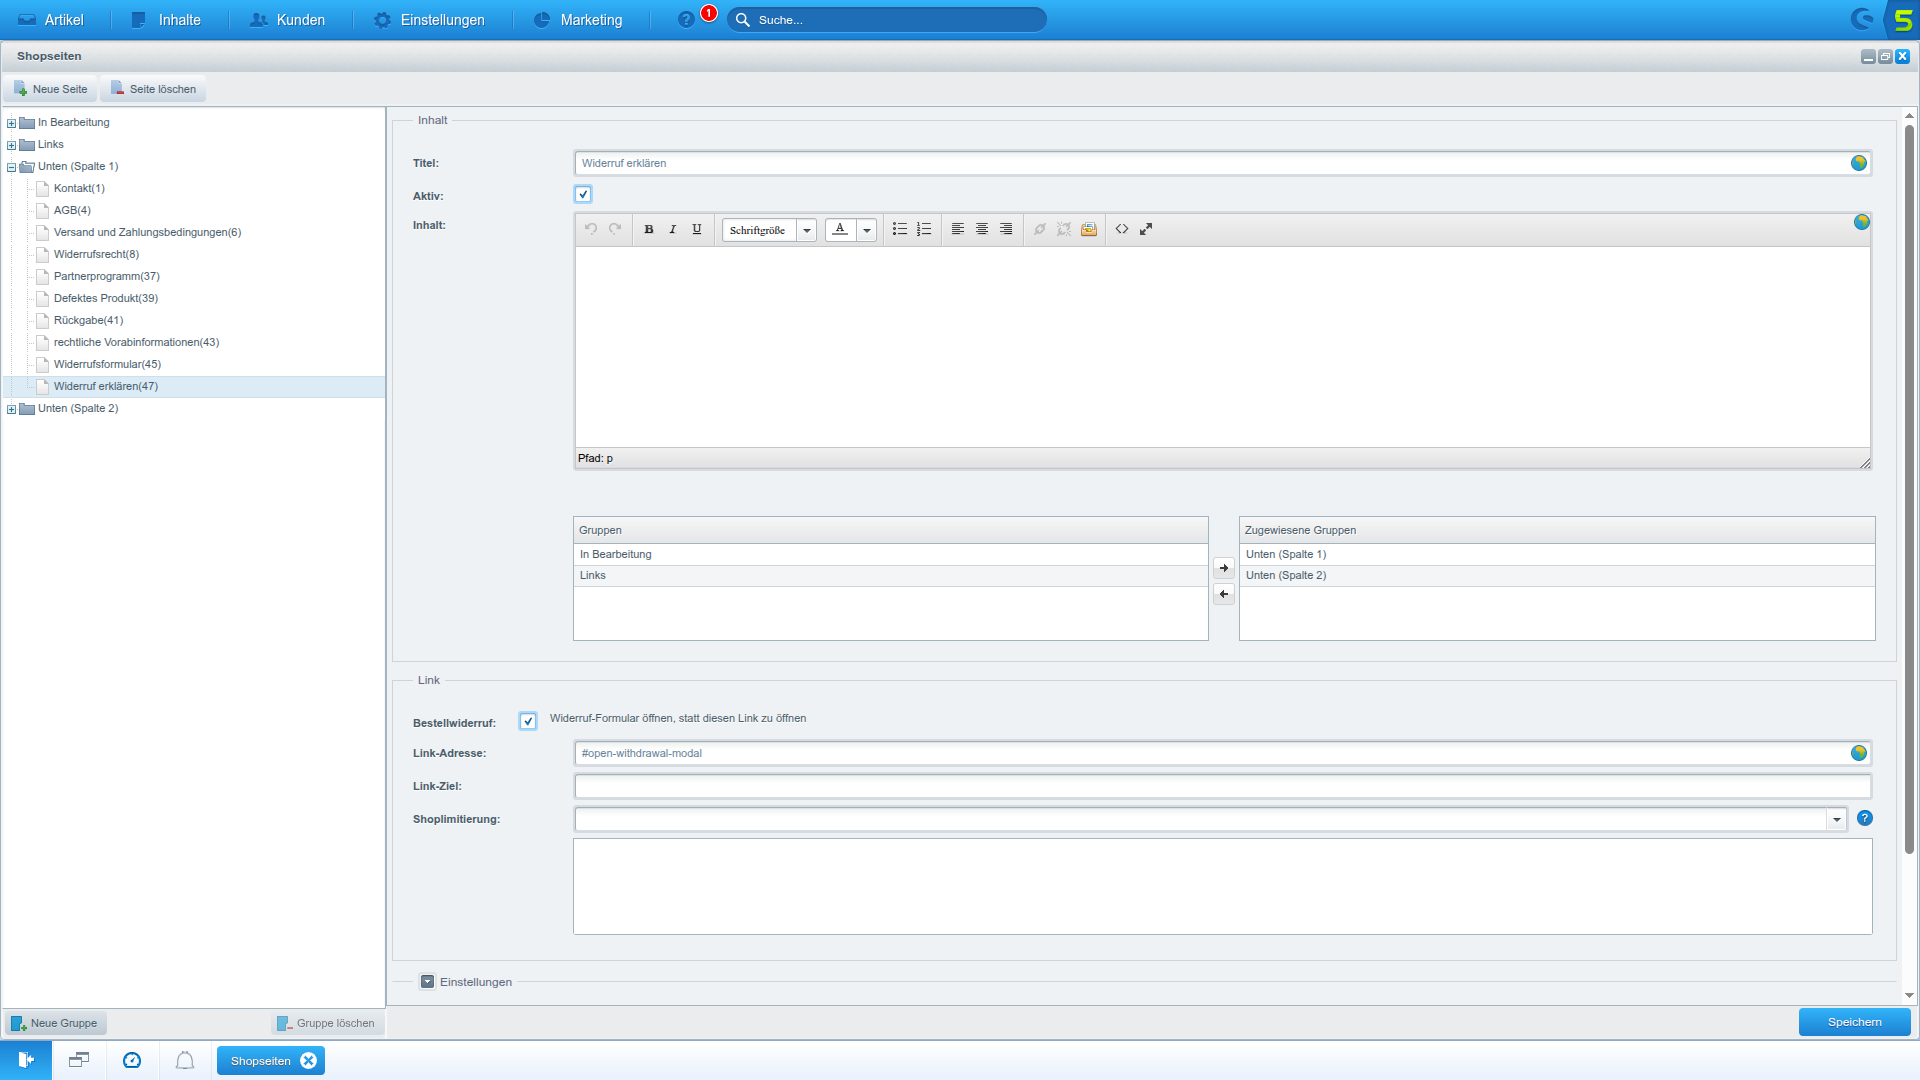Click the Seite löschen button

[x=154, y=89]
